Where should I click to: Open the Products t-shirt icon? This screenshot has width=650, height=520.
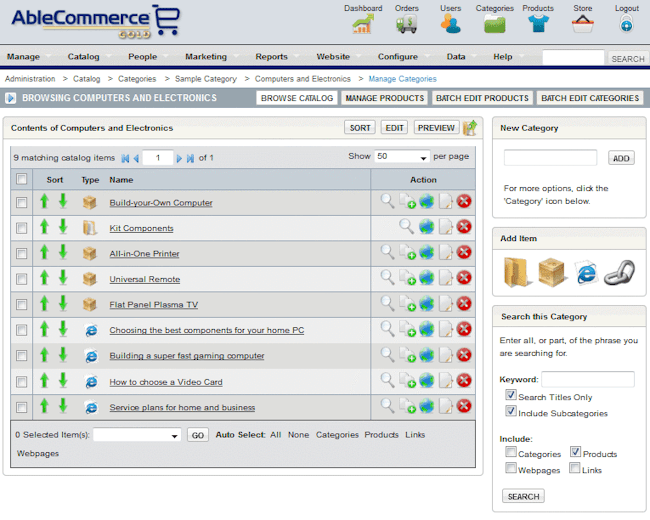pyautogui.click(x=538, y=24)
